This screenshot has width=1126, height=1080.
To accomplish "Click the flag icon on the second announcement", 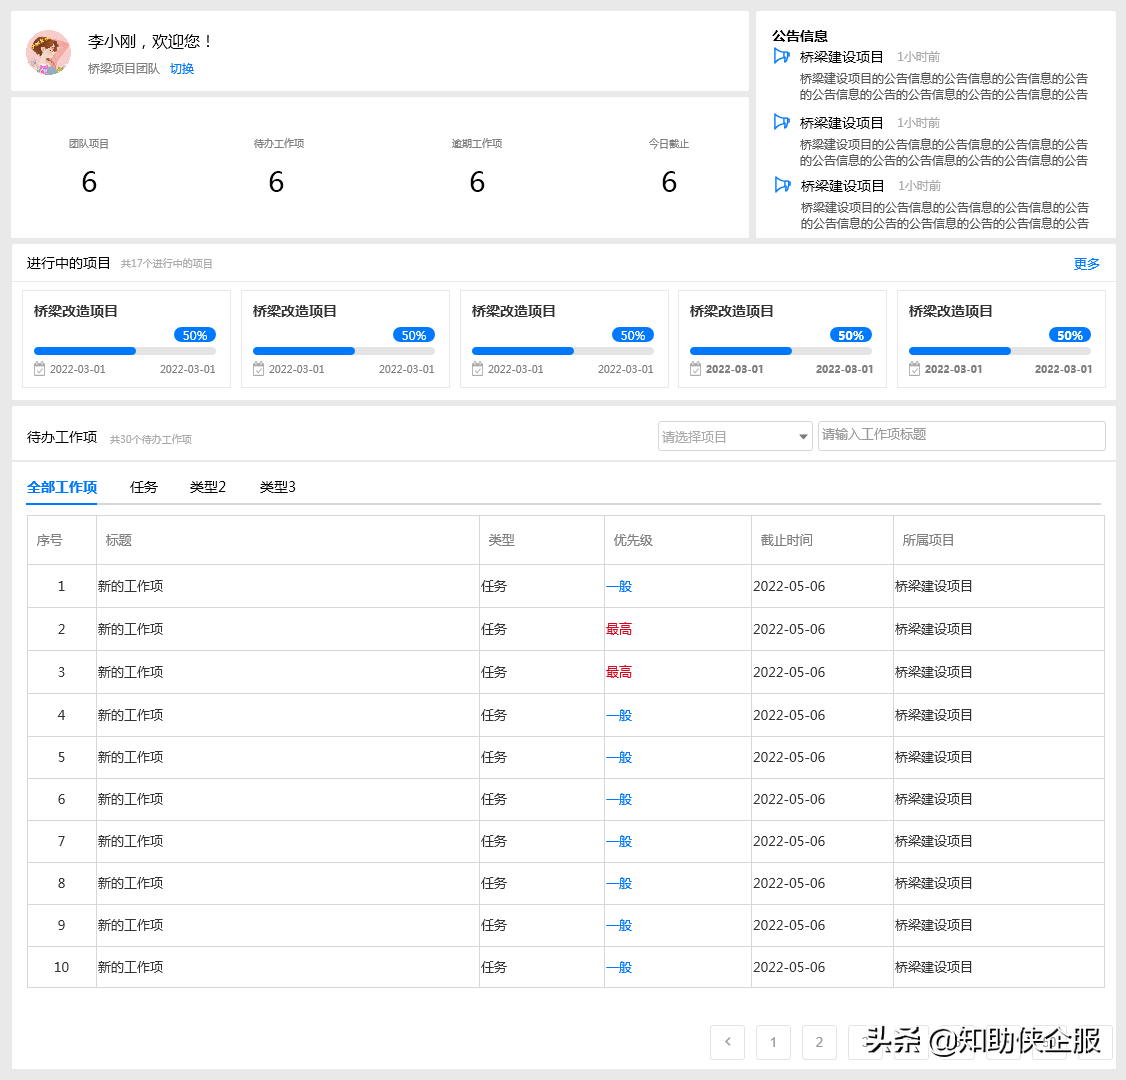I will pyautogui.click(x=781, y=122).
